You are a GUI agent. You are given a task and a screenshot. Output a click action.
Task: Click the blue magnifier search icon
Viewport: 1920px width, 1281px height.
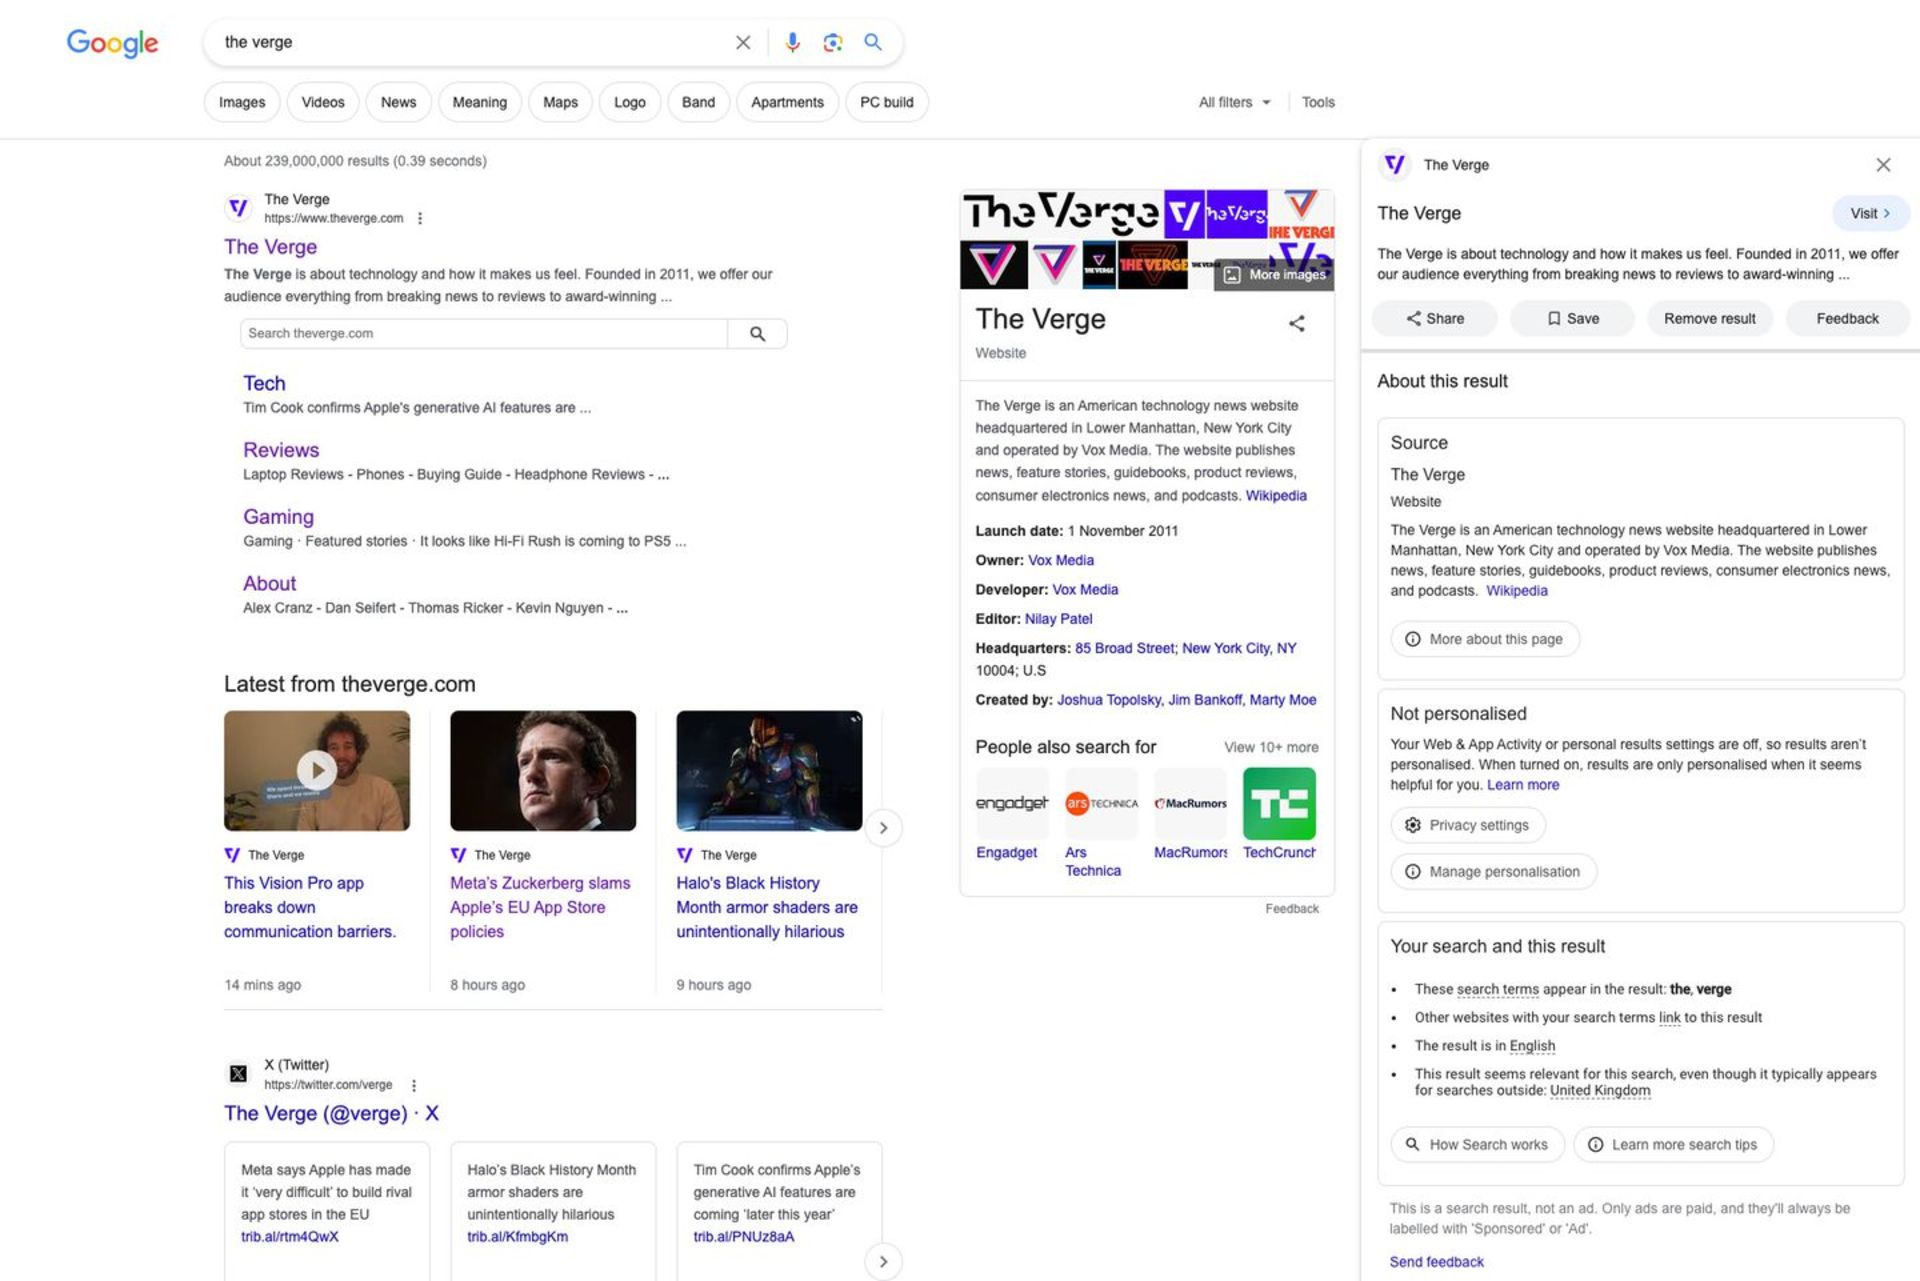pos(873,42)
